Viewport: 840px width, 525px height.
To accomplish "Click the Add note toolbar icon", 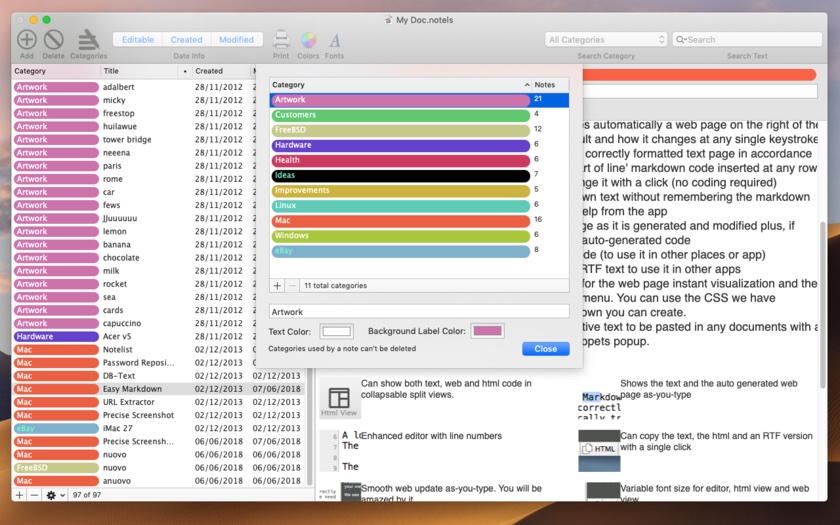I will [26, 39].
